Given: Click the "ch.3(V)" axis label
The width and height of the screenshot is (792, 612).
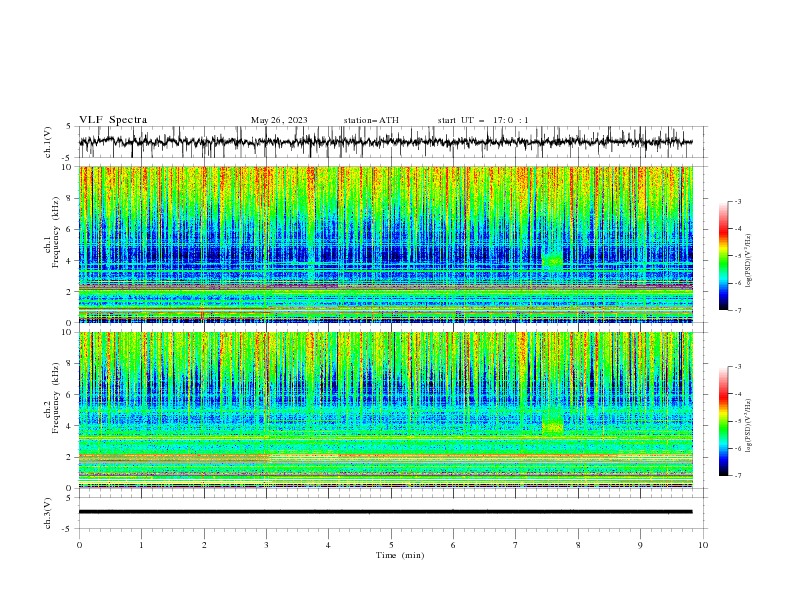Looking at the screenshot, I should [48, 513].
